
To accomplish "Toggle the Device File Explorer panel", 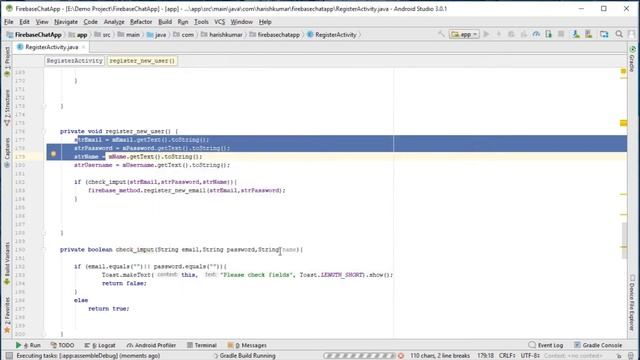I will pos(632,303).
